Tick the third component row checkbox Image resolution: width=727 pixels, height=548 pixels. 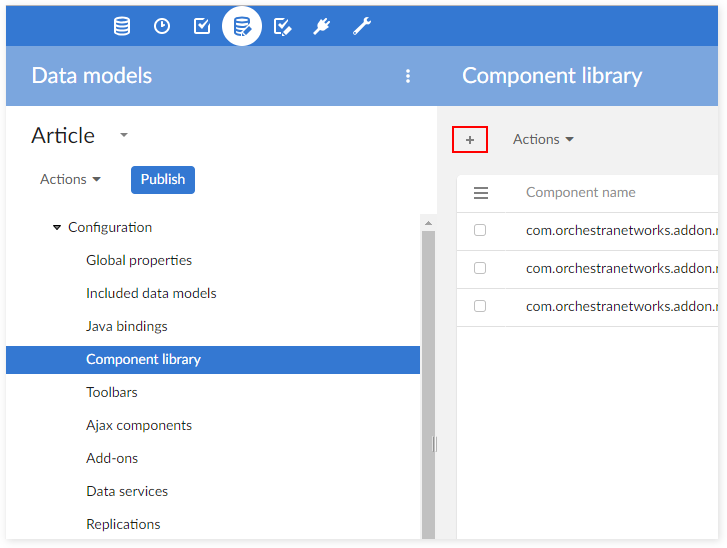[480, 306]
